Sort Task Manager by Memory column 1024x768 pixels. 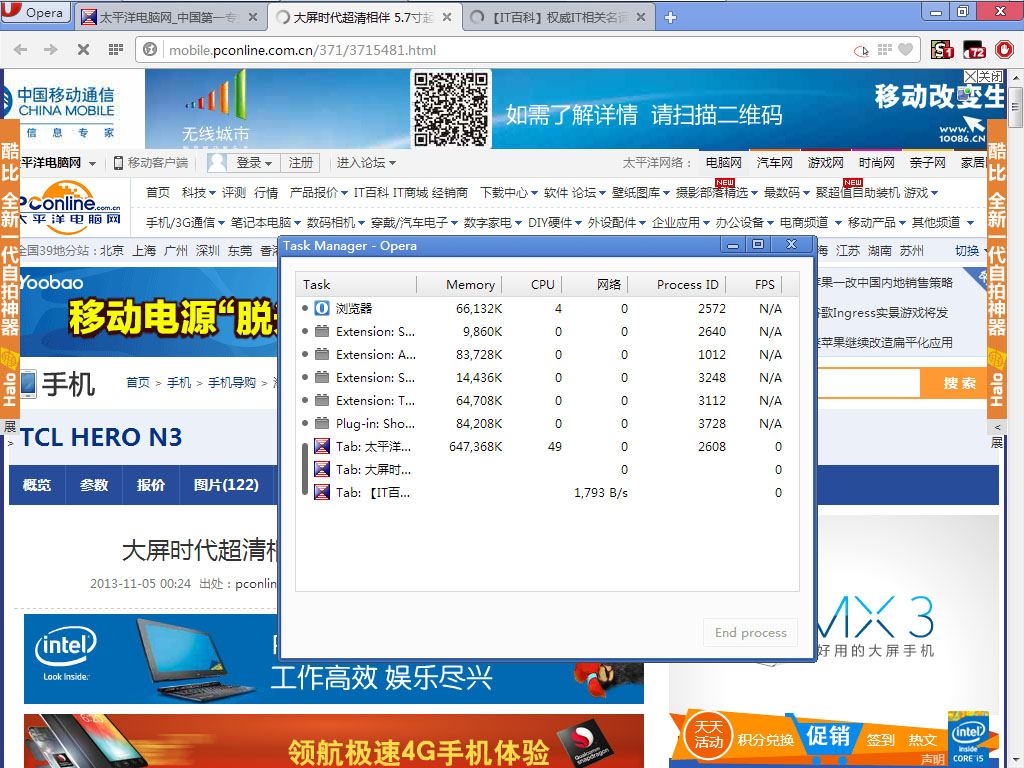coord(460,285)
